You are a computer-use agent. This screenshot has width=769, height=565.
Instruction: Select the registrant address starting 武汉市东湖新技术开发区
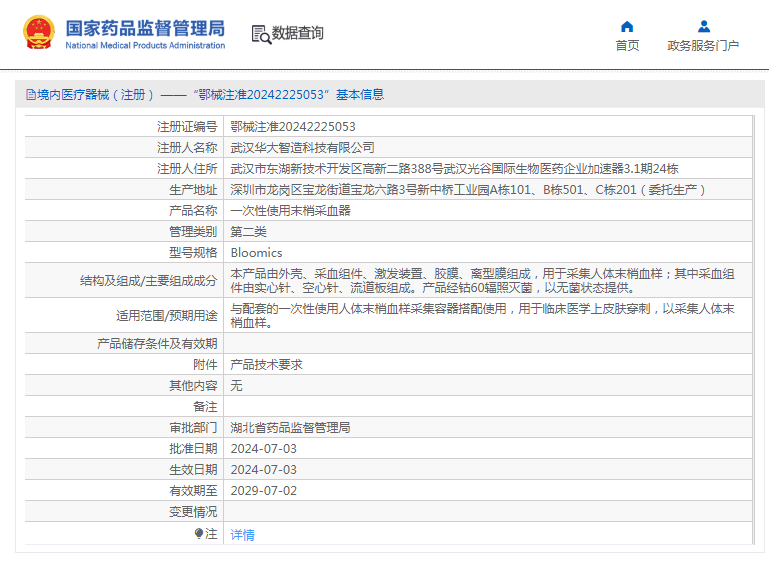(454, 169)
